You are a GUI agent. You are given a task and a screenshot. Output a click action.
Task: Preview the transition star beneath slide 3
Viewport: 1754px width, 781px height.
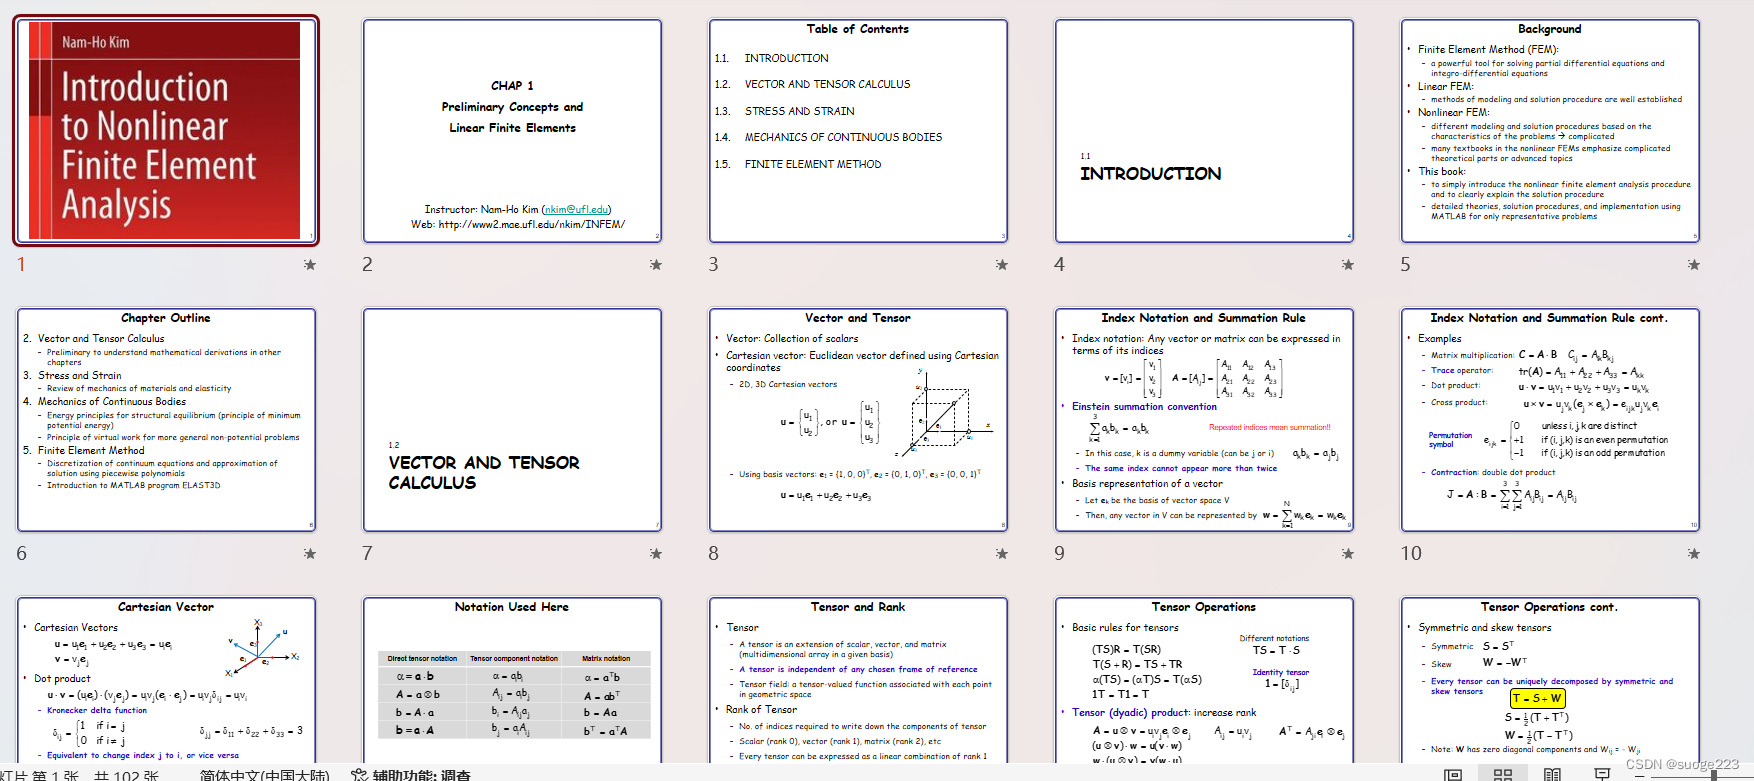[1002, 265]
